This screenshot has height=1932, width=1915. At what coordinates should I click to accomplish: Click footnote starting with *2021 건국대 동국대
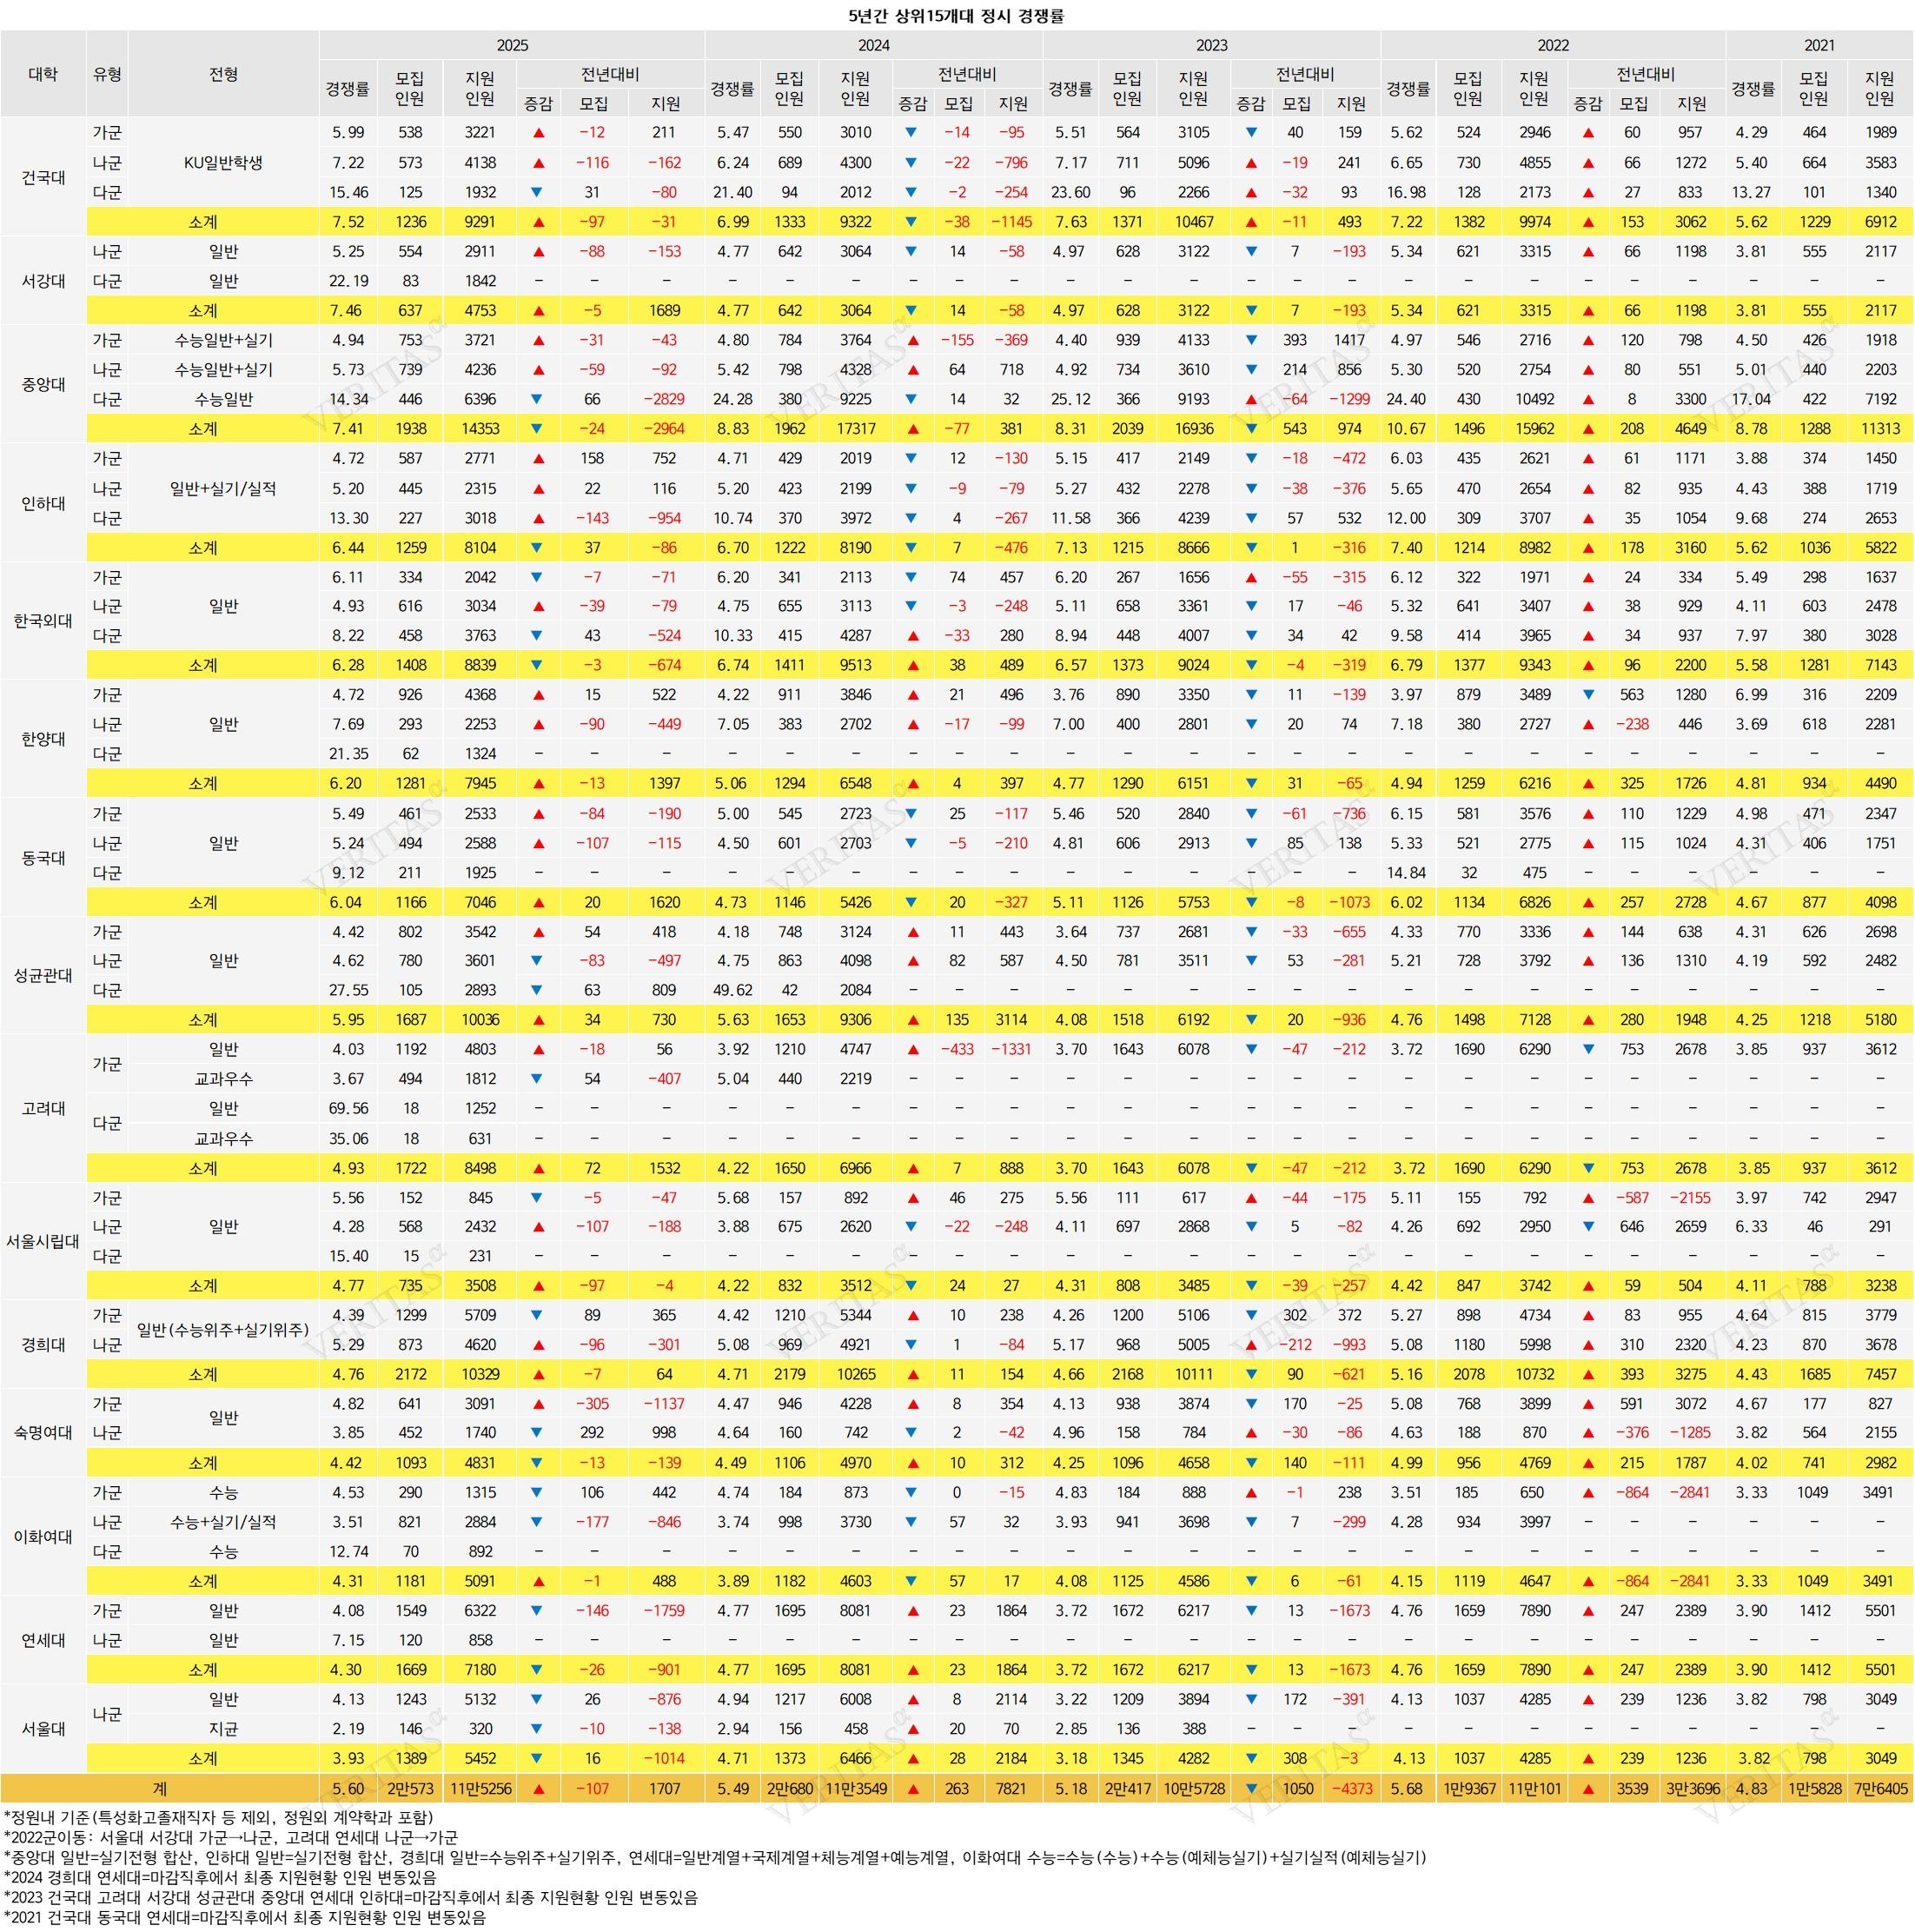pos(245,1918)
